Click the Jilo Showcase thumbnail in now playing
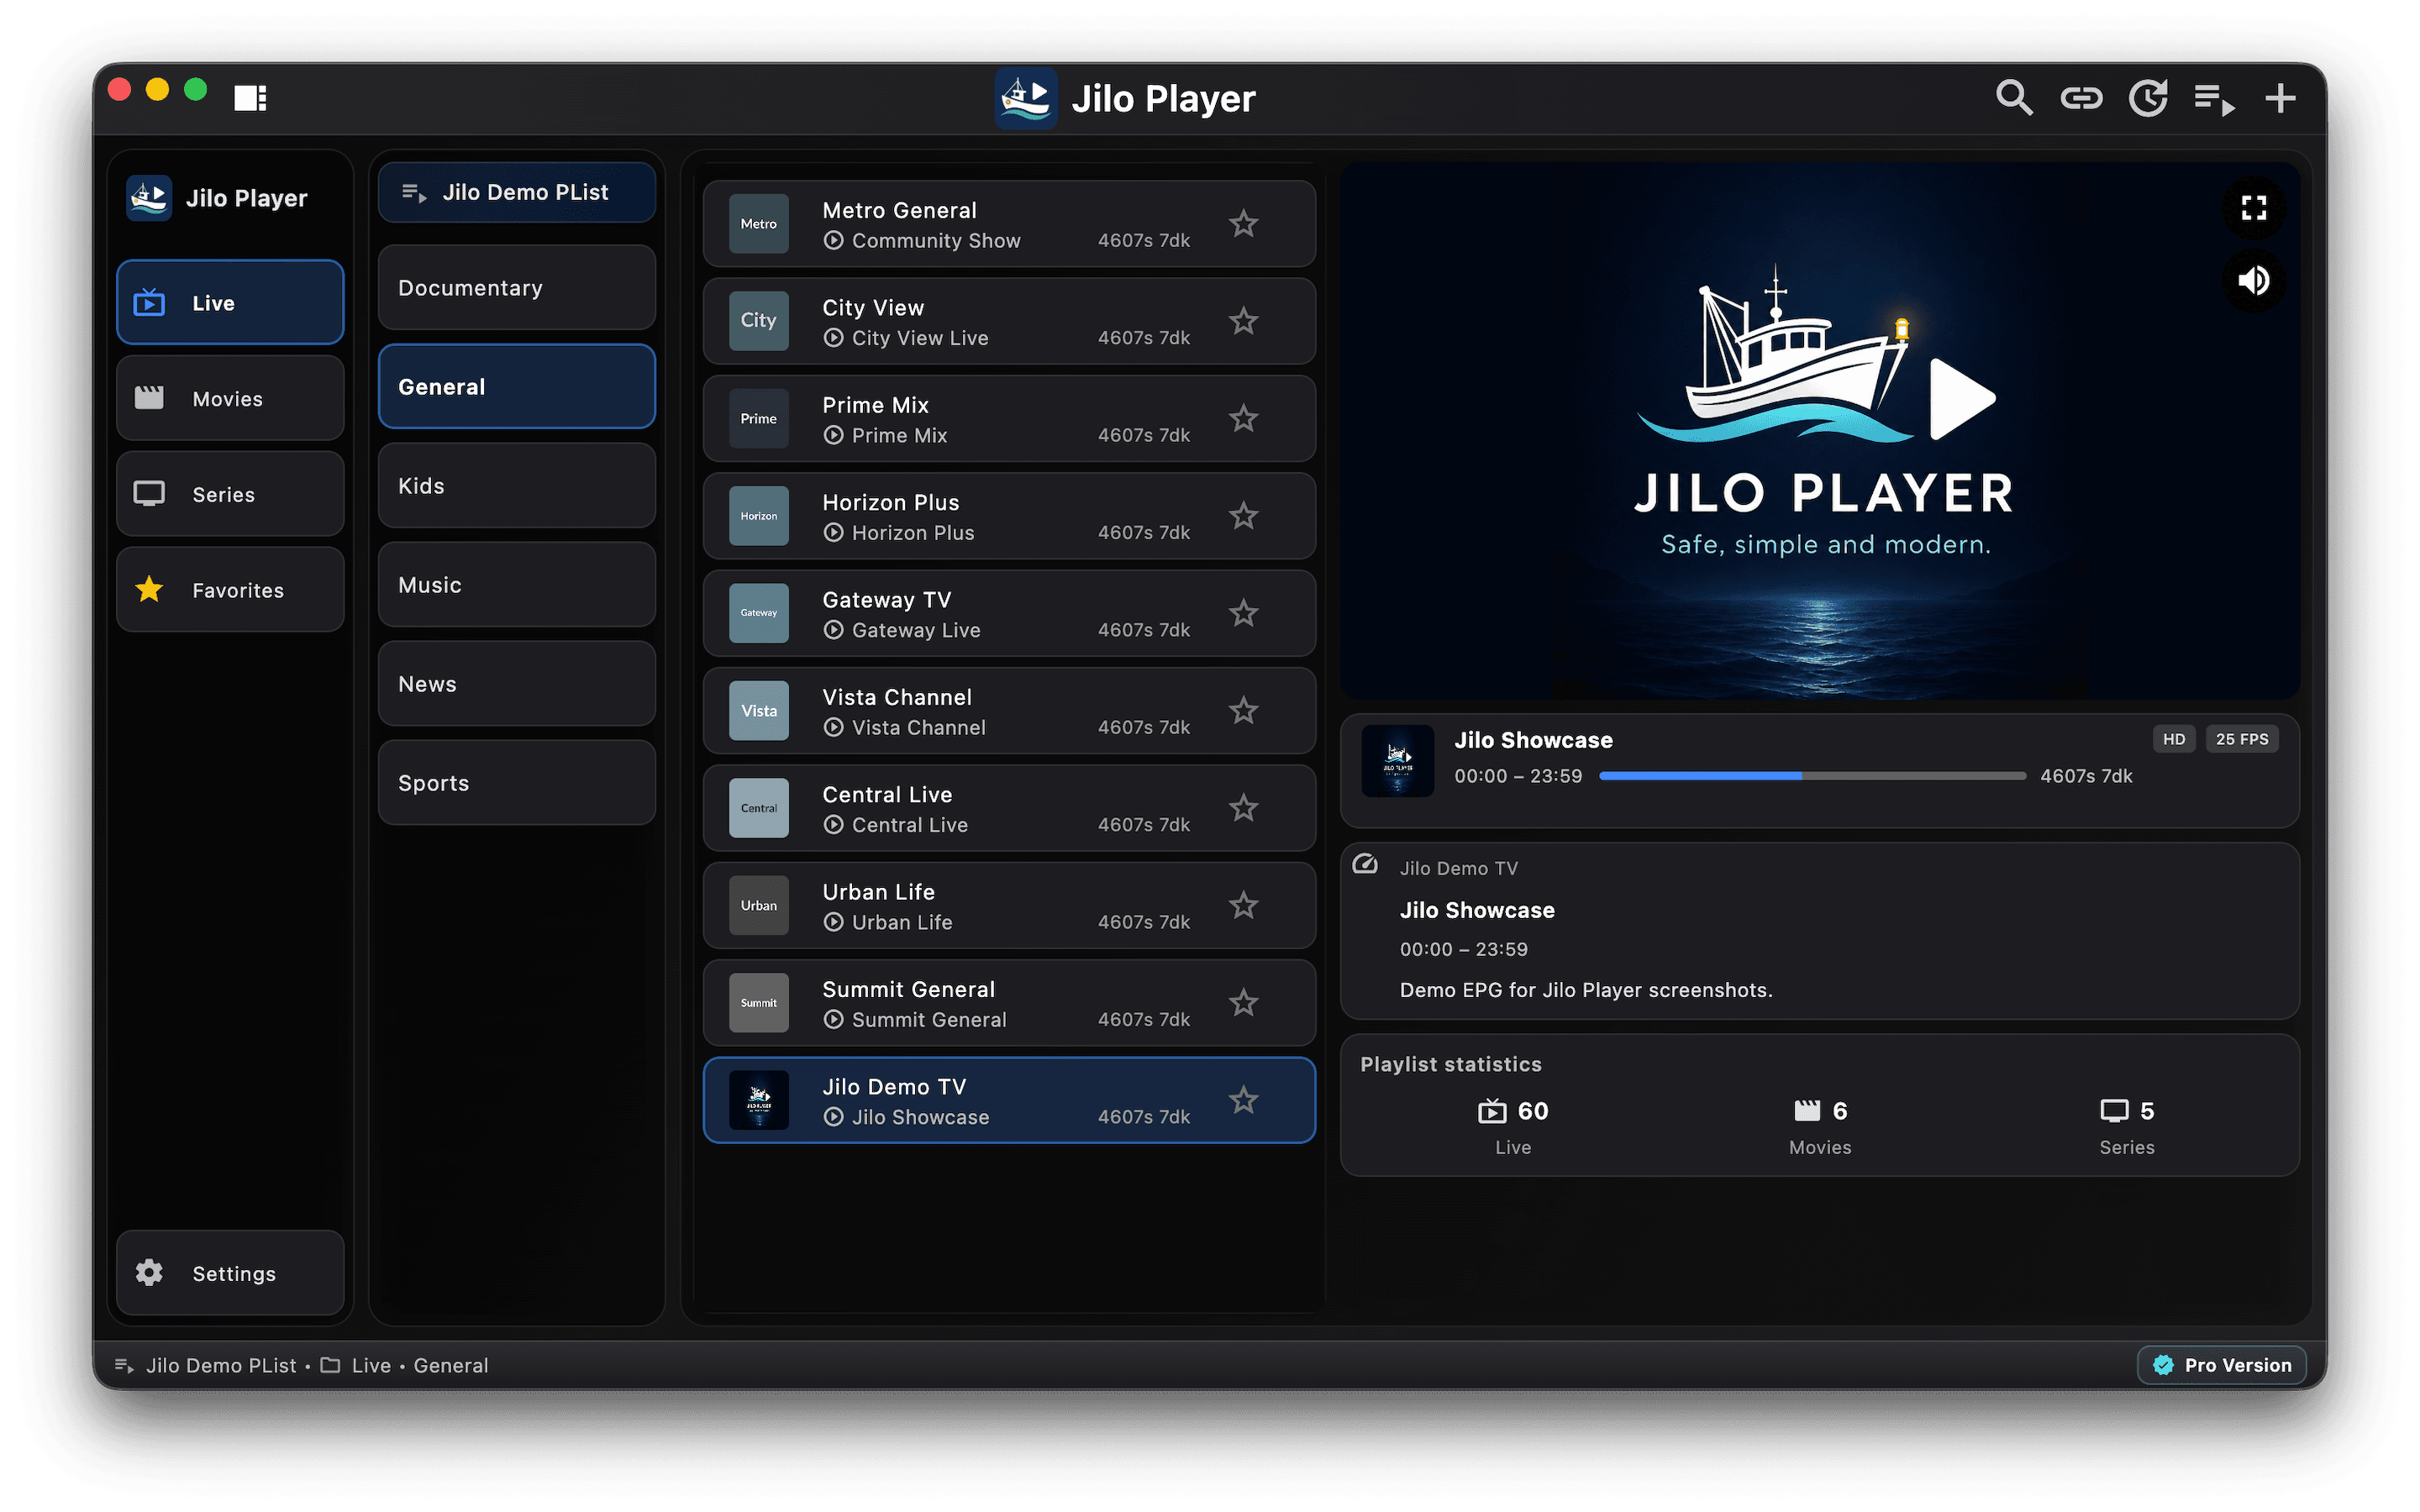Screen dimensions: 2420x1512 1398,761
